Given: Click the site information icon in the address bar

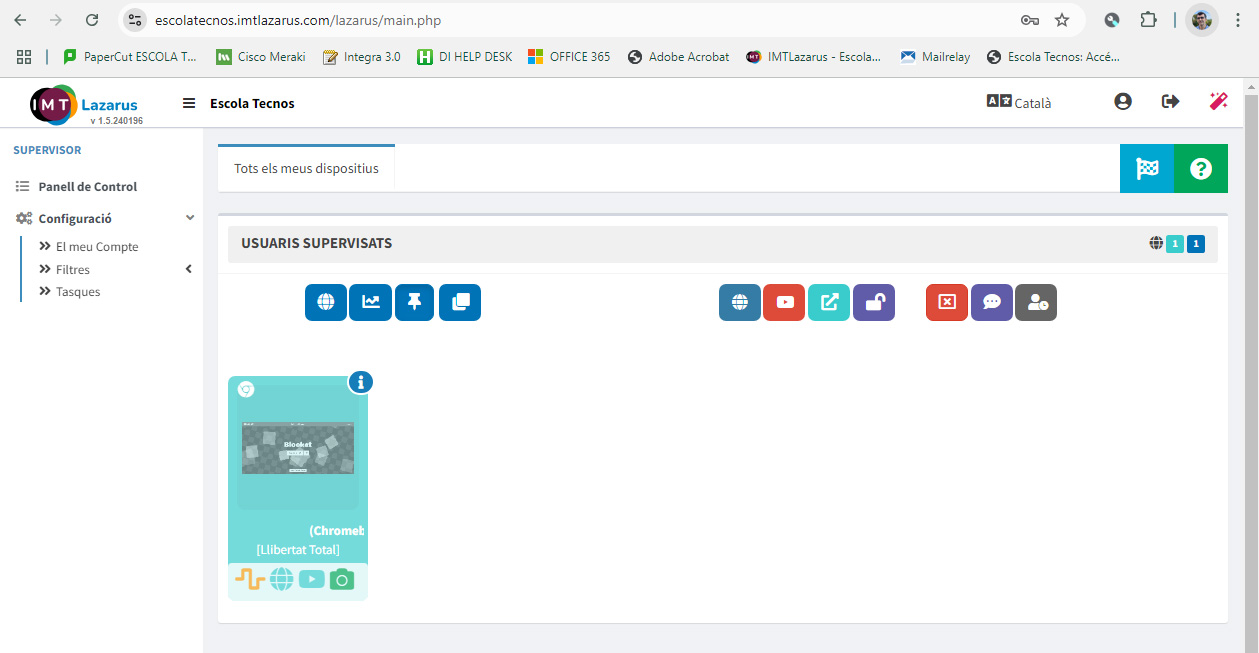Looking at the screenshot, I should click(136, 20).
